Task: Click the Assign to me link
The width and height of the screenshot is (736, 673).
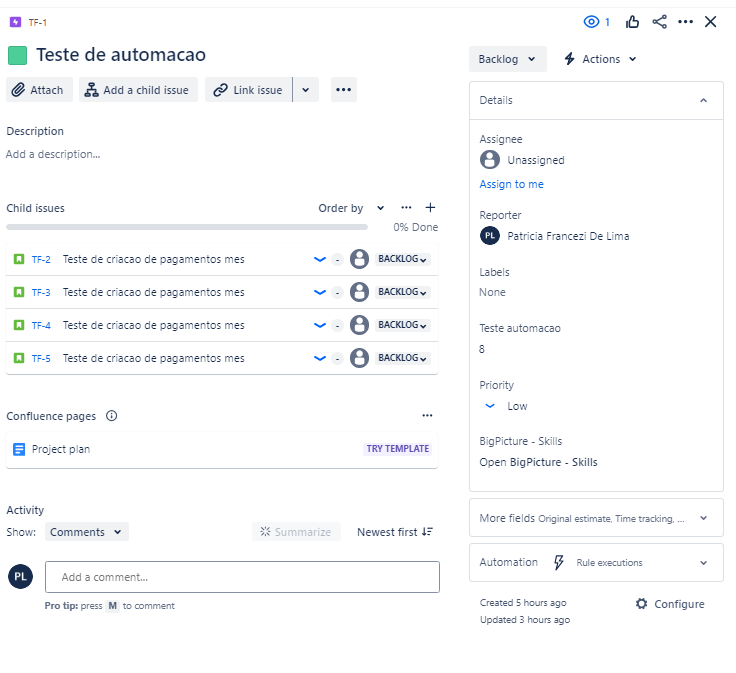Action: tap(511, 184)
